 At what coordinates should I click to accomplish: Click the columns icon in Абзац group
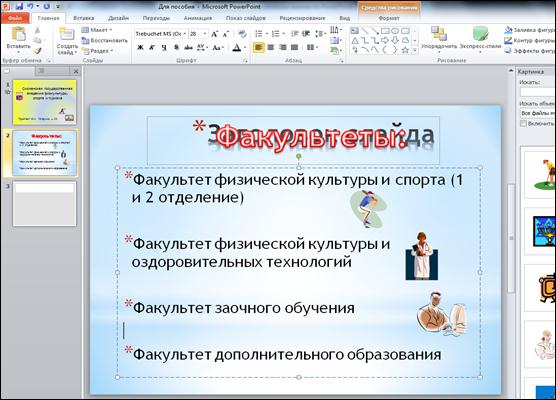point(312,48)
